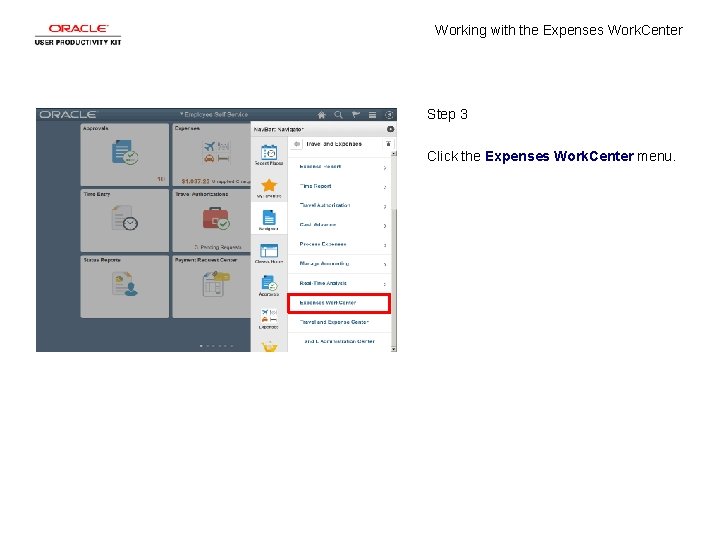Open the Expenses tile
This screenshot has width=720, height=540.
pyautogui.click(x=212, y=155)
